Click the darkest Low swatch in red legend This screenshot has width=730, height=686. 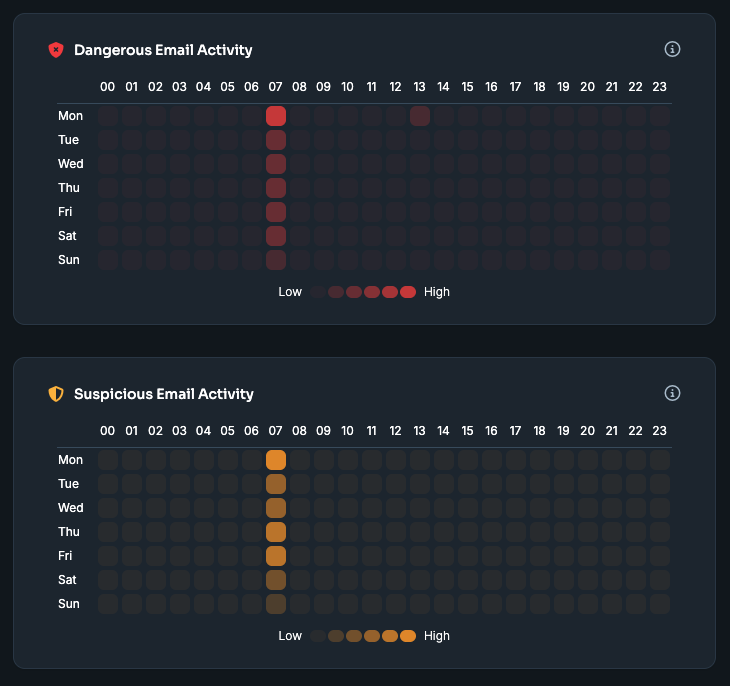[318, 292]
